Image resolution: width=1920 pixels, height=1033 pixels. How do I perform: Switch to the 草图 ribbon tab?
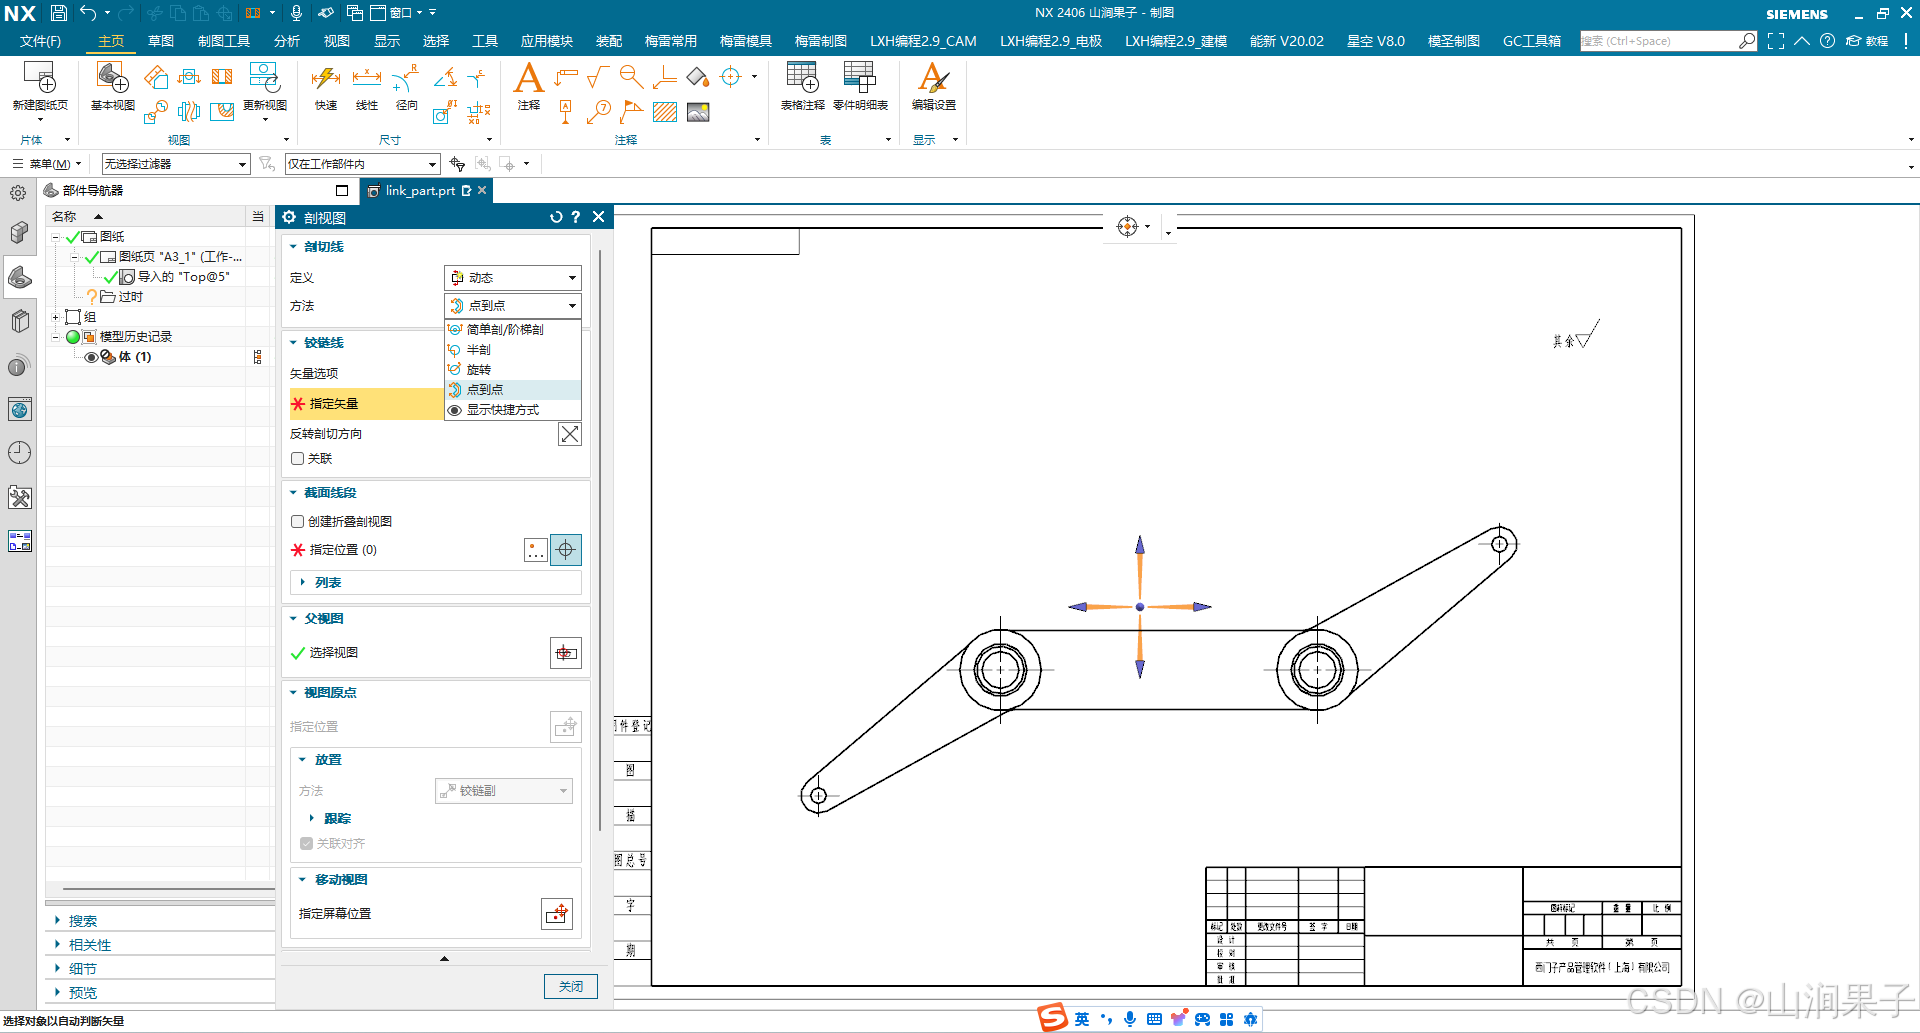[x=161, y=41]
